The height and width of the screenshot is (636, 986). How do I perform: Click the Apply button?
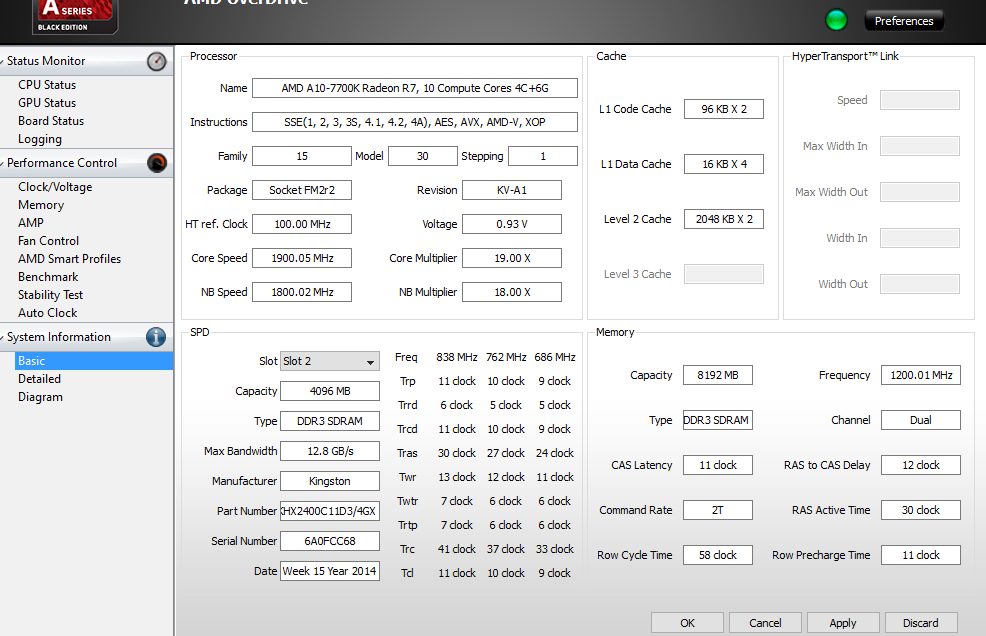[843, 623]
